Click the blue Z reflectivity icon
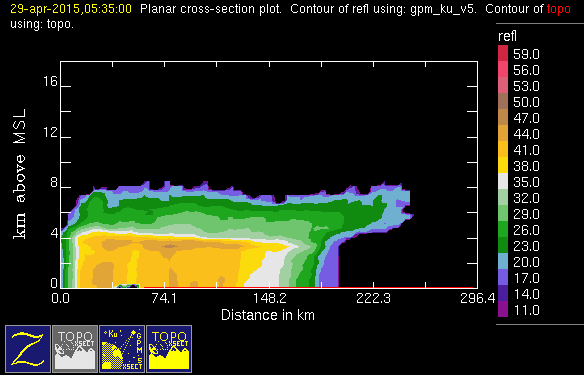 28,349
